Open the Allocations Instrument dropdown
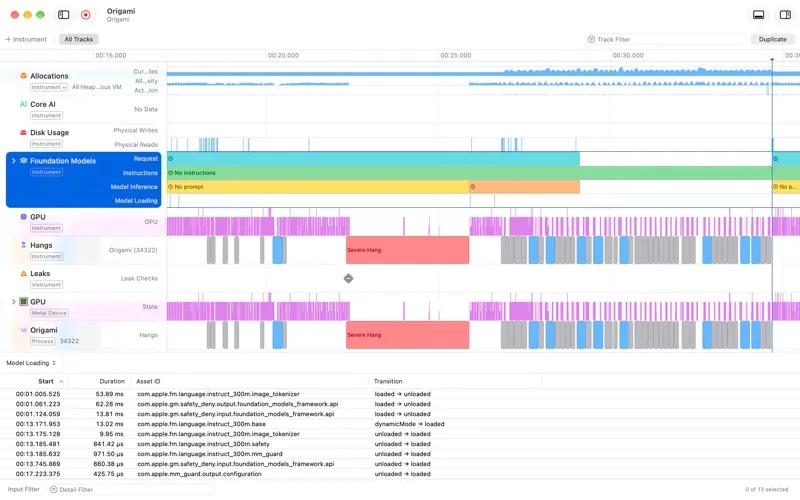Image resolution: width=800 pixels, height=500 pixels. 48,87
